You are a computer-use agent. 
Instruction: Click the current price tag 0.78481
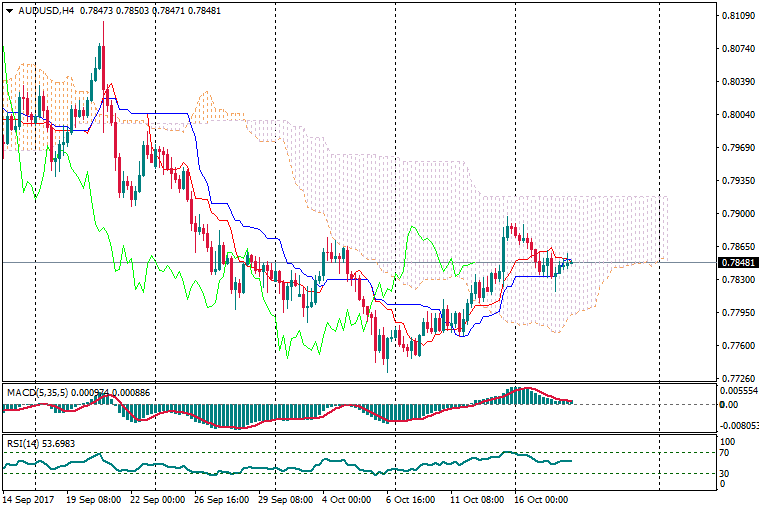point(737,263)
